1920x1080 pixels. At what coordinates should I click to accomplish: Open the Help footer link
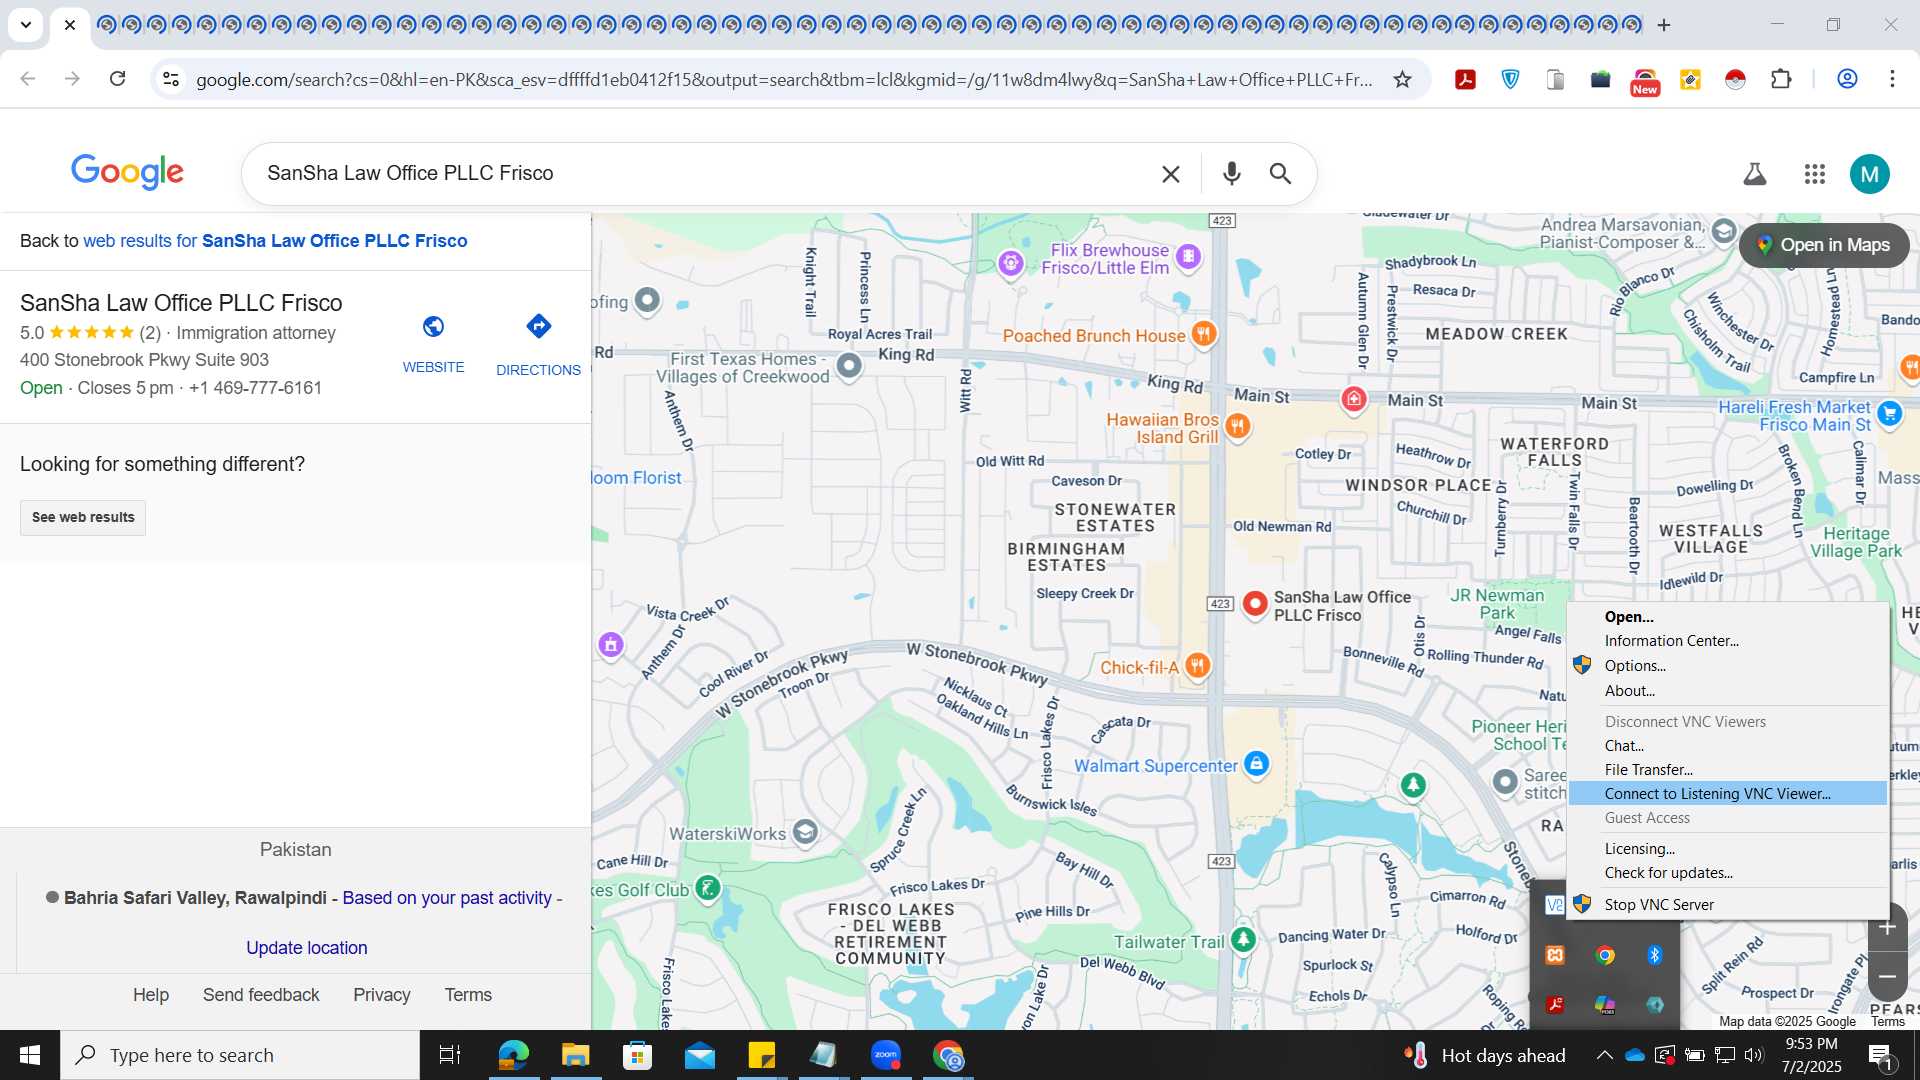pyautogui.click(x=151, y=995)
